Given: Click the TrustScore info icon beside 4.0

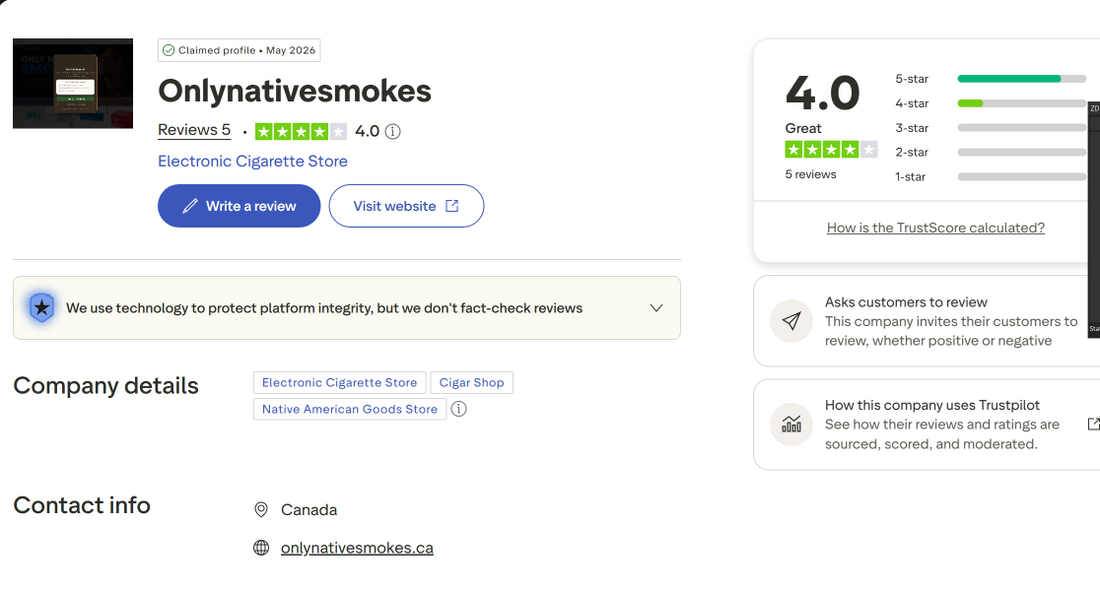Looking at the screenshot, I should [x=393, y=131].
